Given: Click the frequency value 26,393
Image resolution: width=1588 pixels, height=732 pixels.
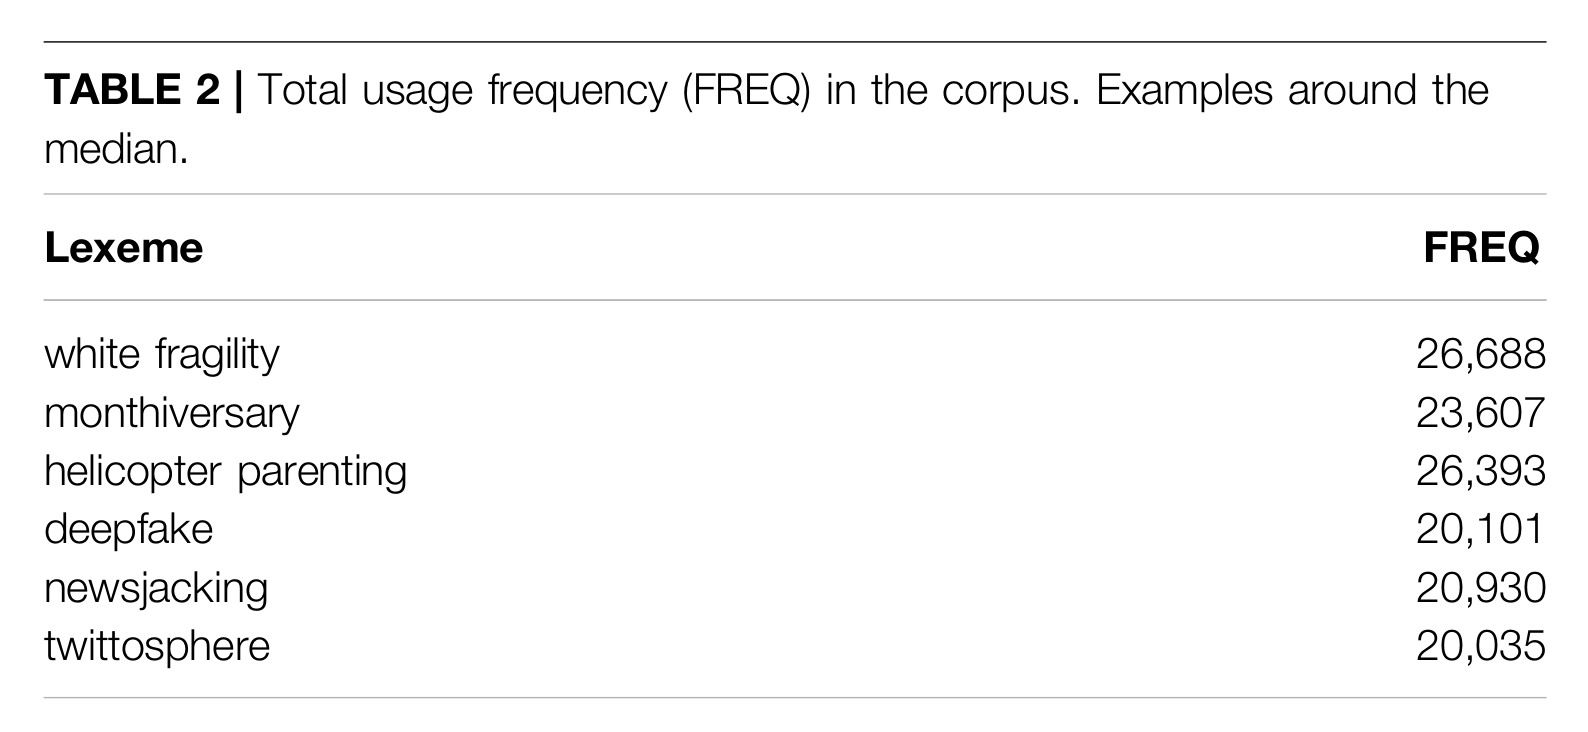Looking at the screenshot, I should (1480, 471).
